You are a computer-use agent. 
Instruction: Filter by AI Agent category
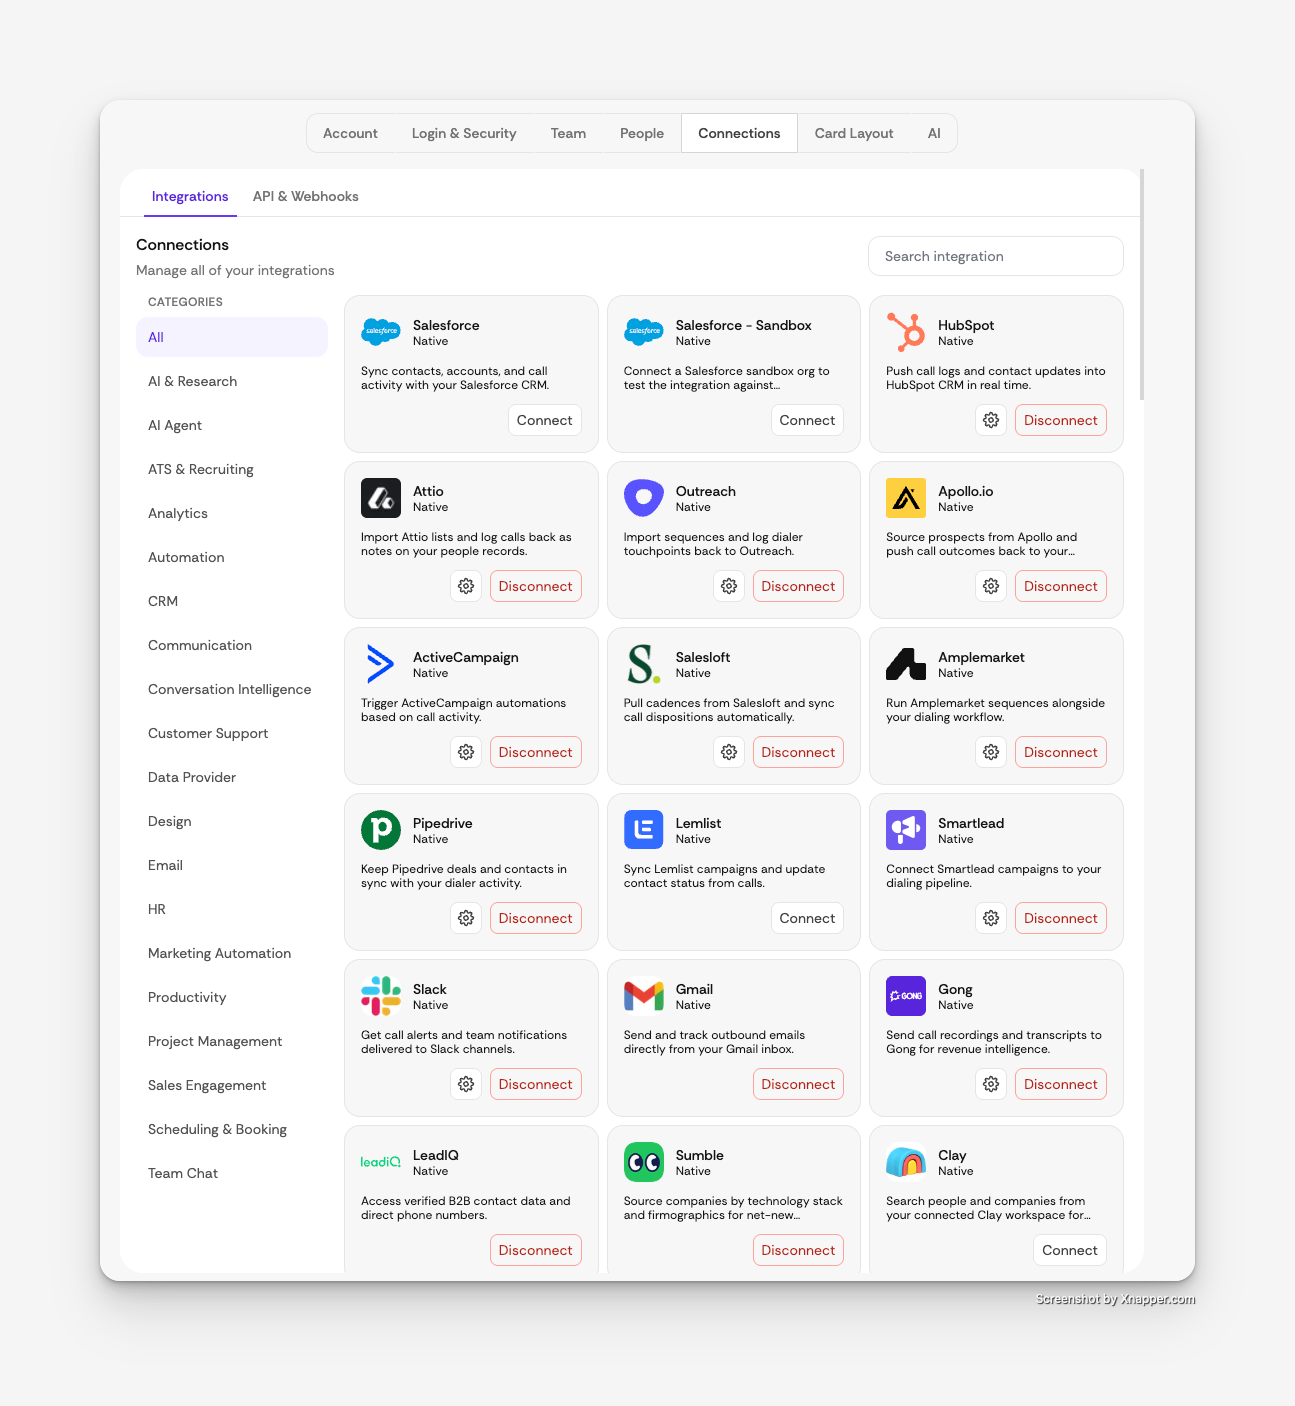[x=232, y=425]
